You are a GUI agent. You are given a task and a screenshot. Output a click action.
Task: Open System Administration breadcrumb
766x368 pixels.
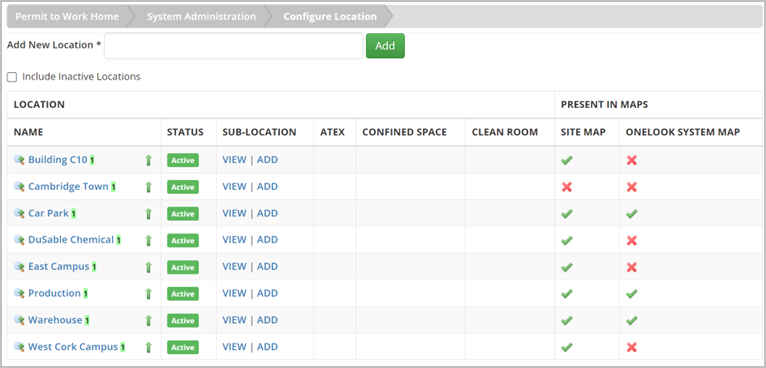coord(201,17)
